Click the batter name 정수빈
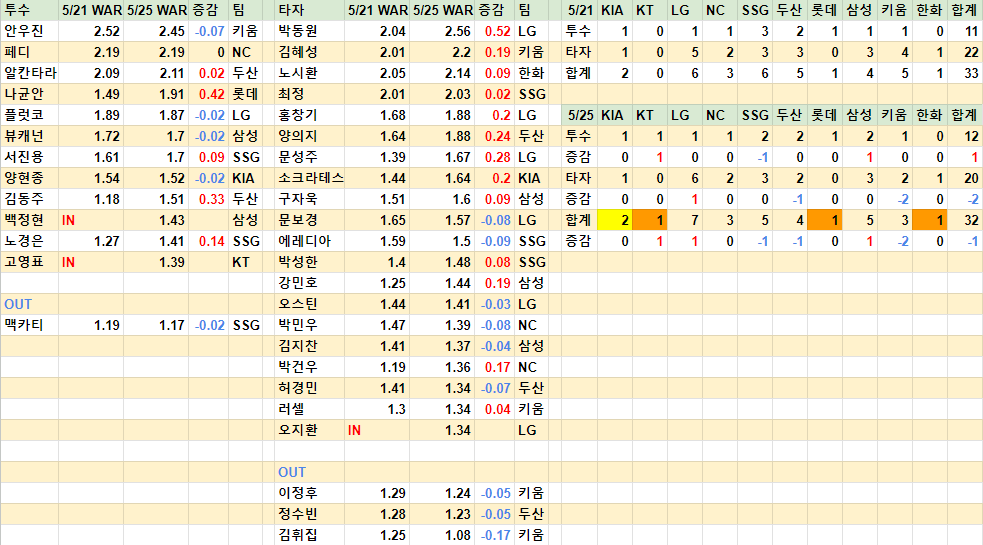The image size is (983, 545). [x=297, y=514]
